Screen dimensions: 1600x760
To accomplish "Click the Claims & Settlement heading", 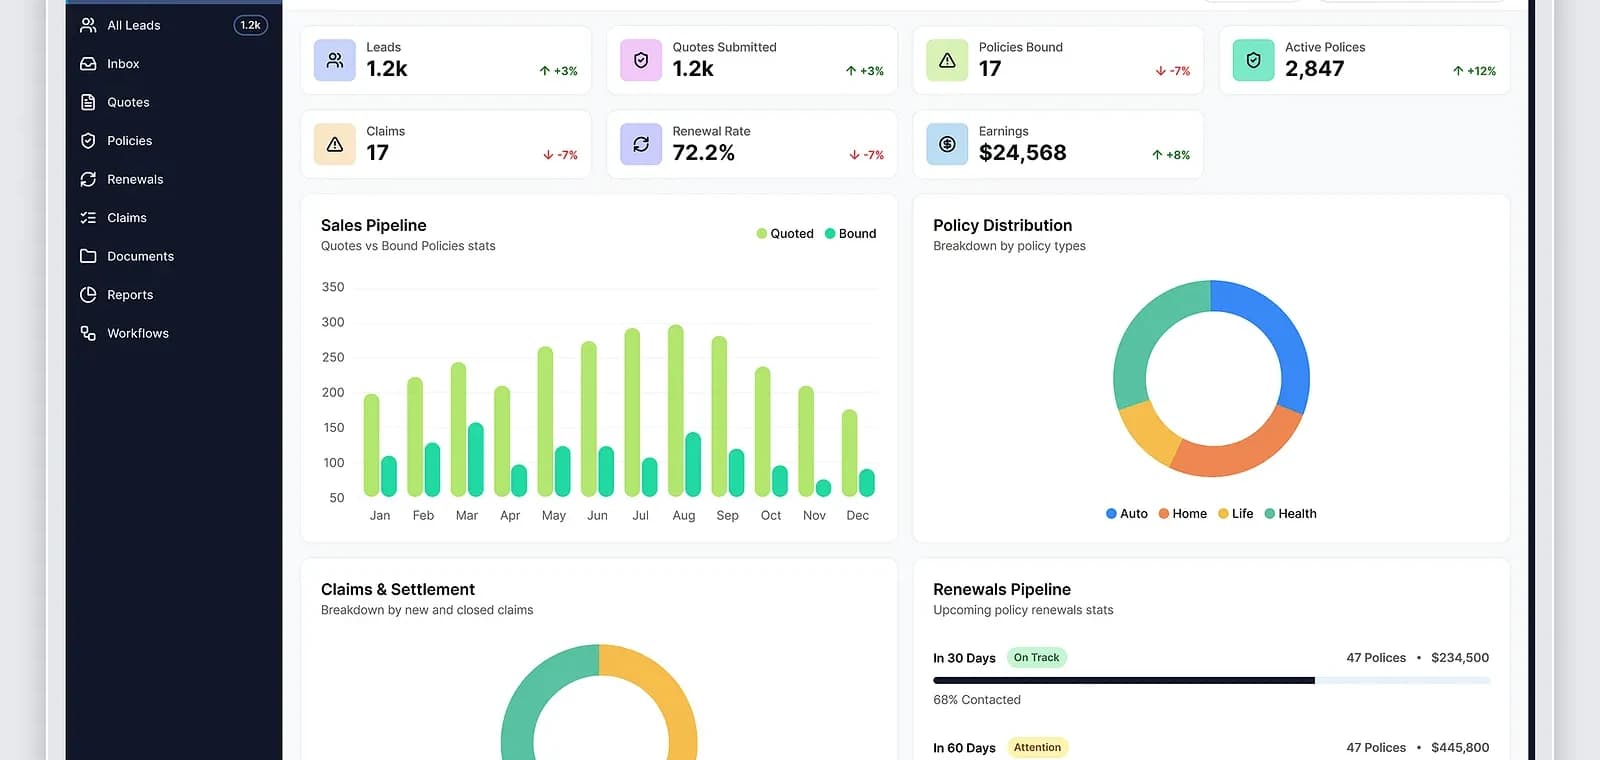I will pyautogui.click(x=398, y=590).
